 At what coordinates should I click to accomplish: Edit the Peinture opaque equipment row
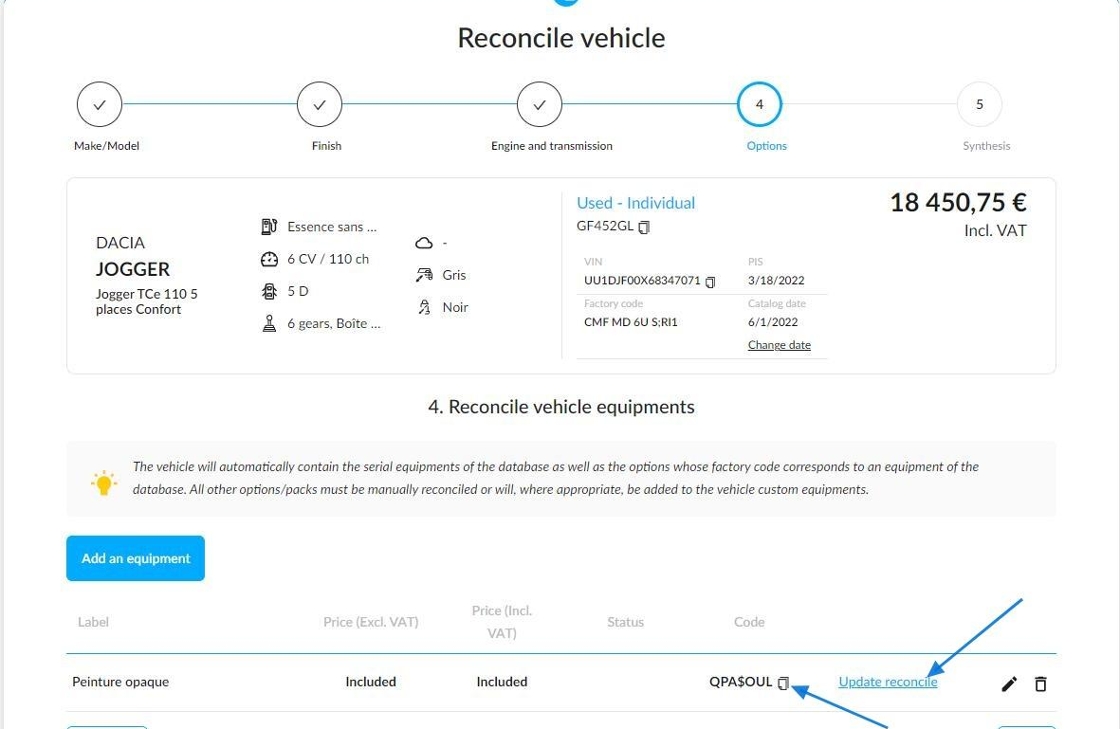point(1009,684)
